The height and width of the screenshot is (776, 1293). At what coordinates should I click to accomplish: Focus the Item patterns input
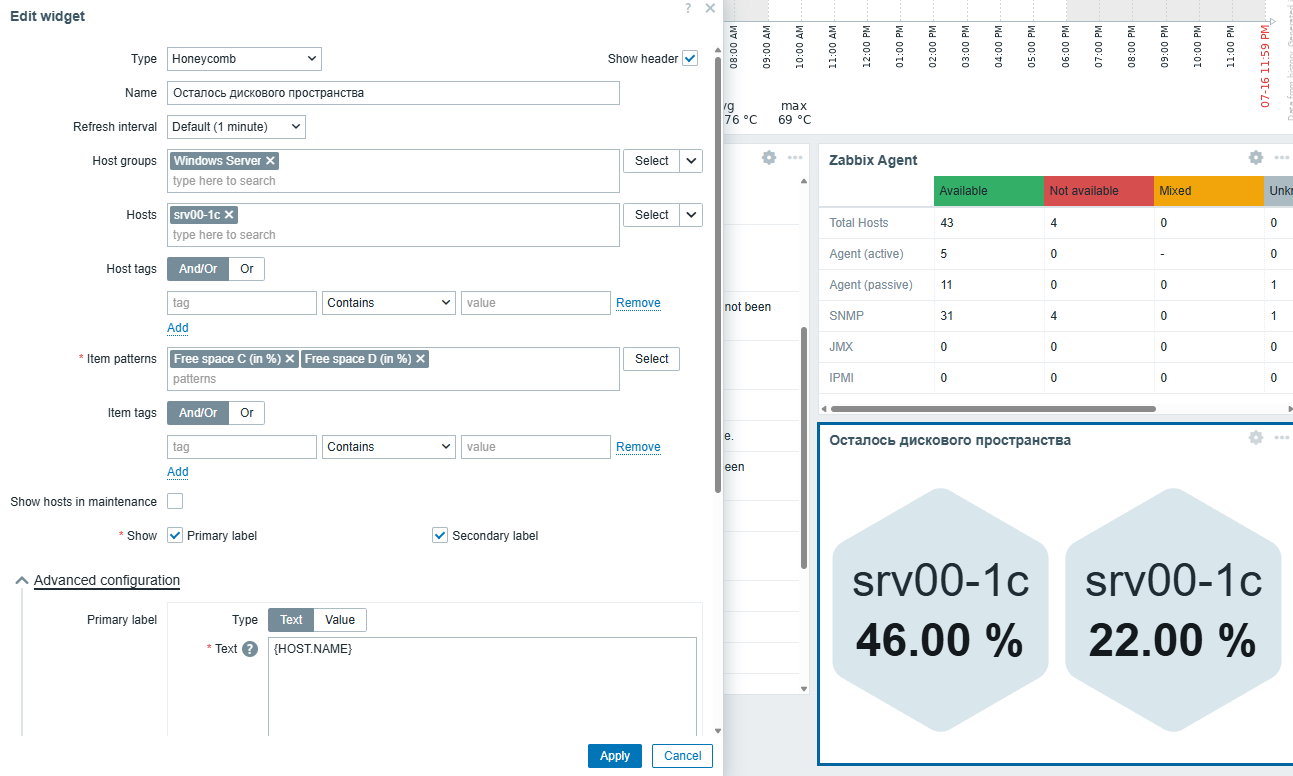click(393, 379)
